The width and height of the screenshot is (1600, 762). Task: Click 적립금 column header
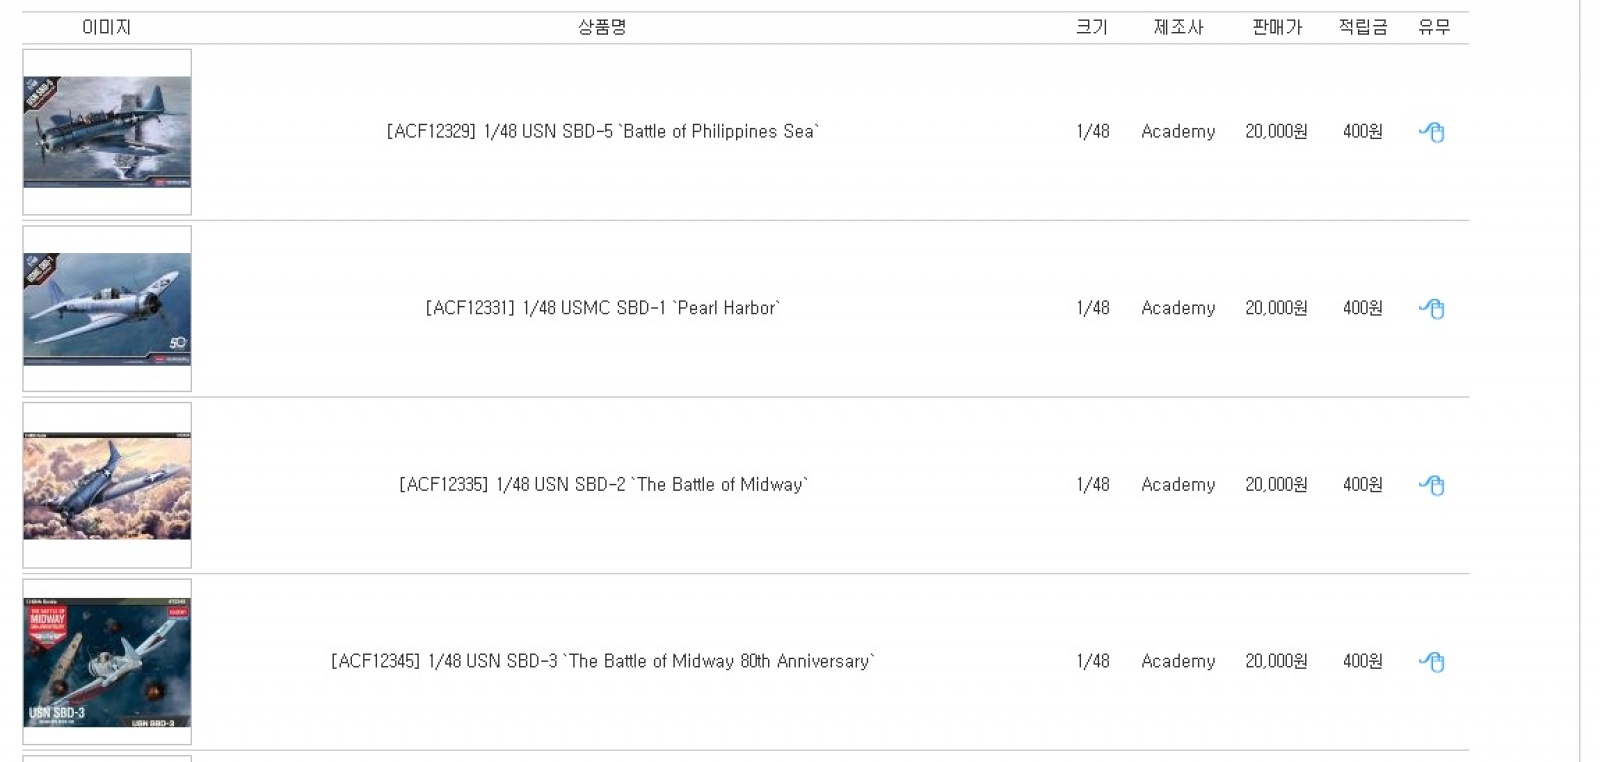pyautogui.click(x=1363, y=27)
